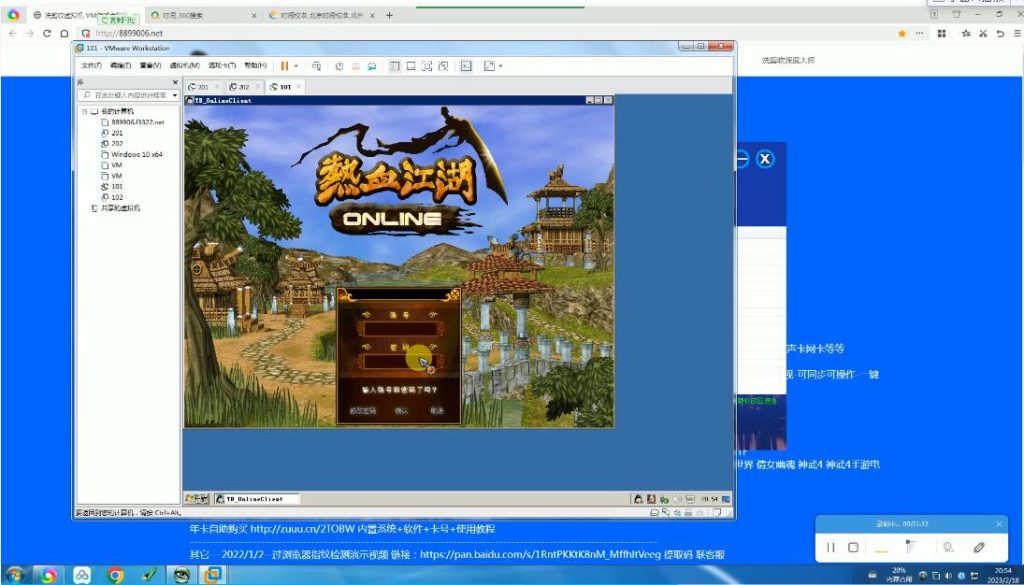Screen dimensions: 1024x585
Task: Click the account input field in game login
Action: point(400,328)
